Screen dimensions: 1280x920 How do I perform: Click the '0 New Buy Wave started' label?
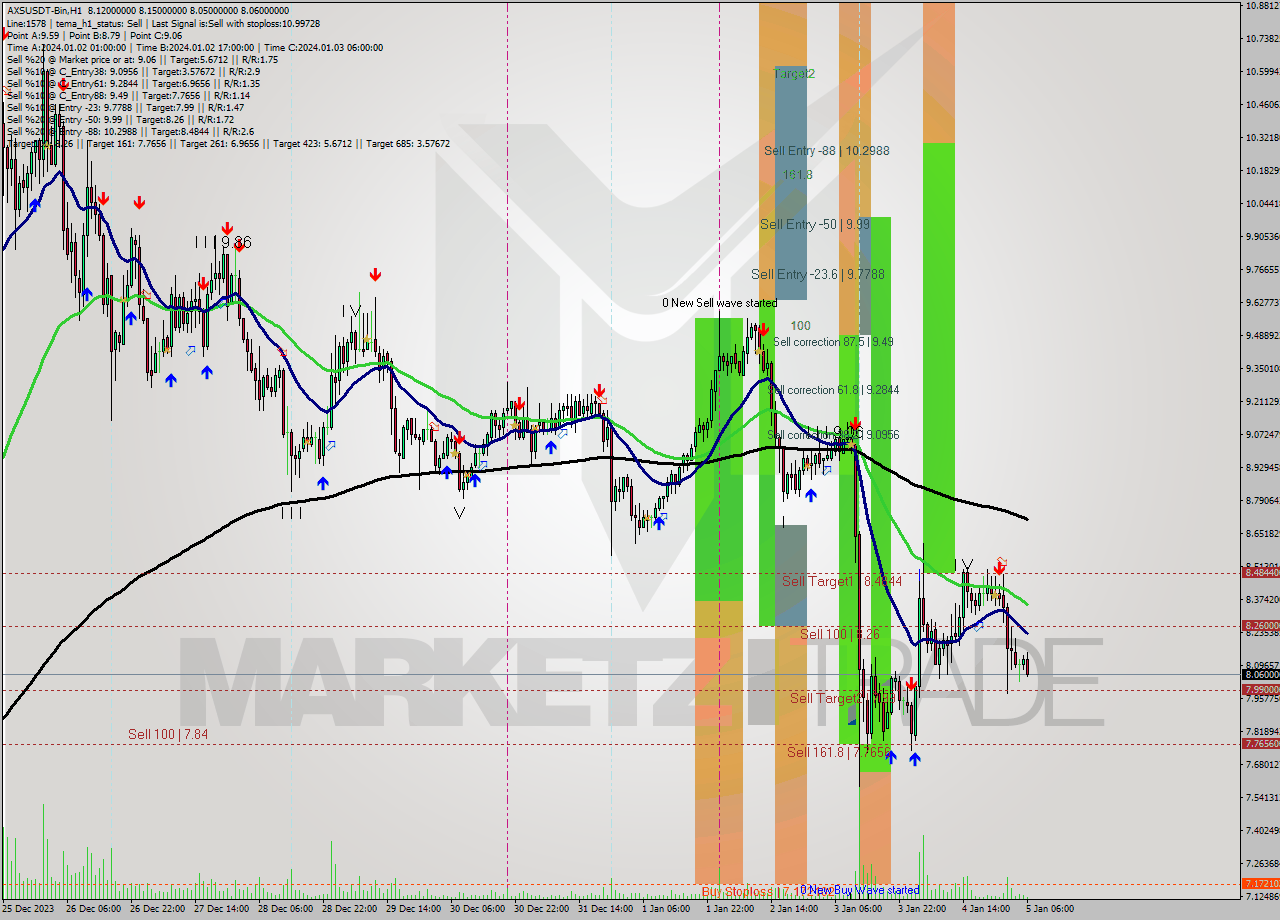858,889
